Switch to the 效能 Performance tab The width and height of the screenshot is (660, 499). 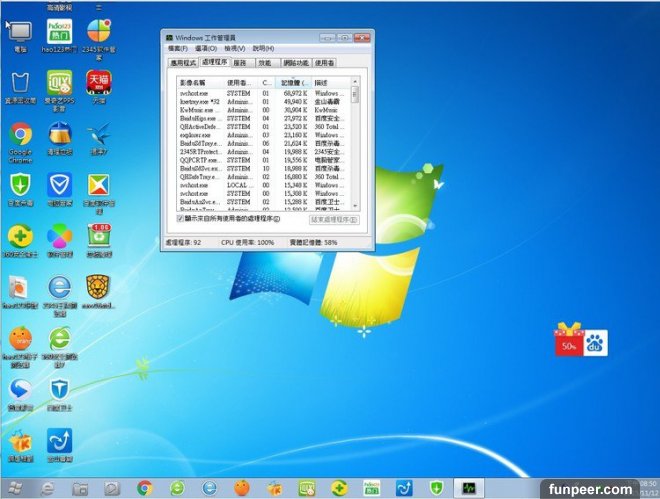coord(265,62)
